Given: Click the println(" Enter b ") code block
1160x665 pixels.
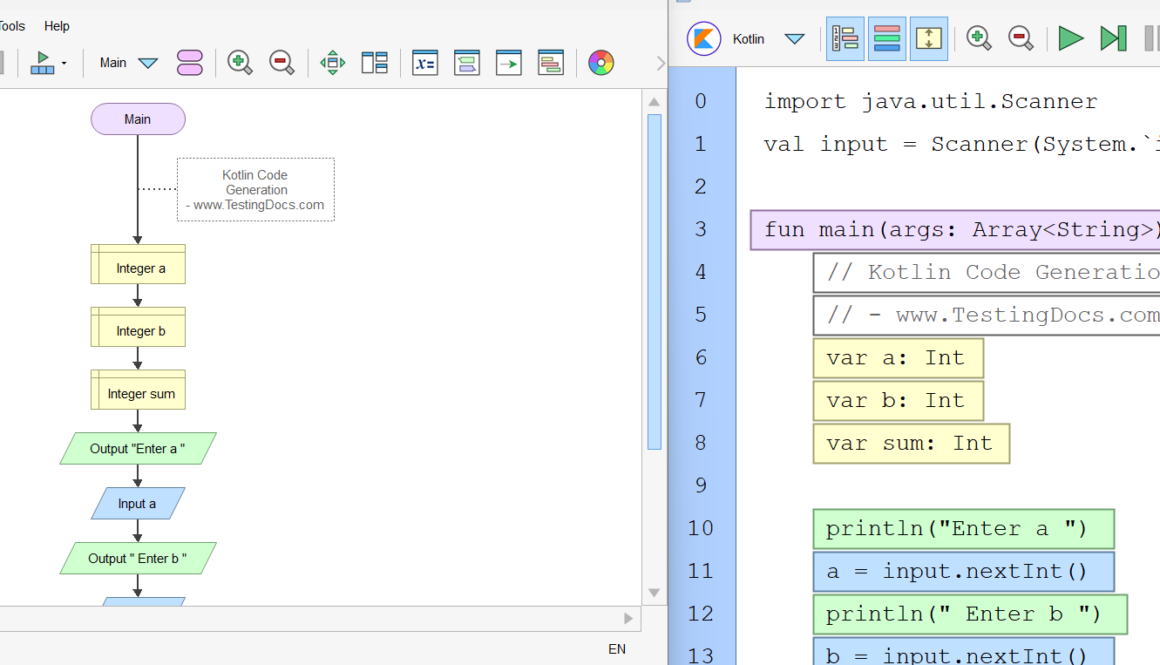Looking at the screenshot, I should 970,614.
